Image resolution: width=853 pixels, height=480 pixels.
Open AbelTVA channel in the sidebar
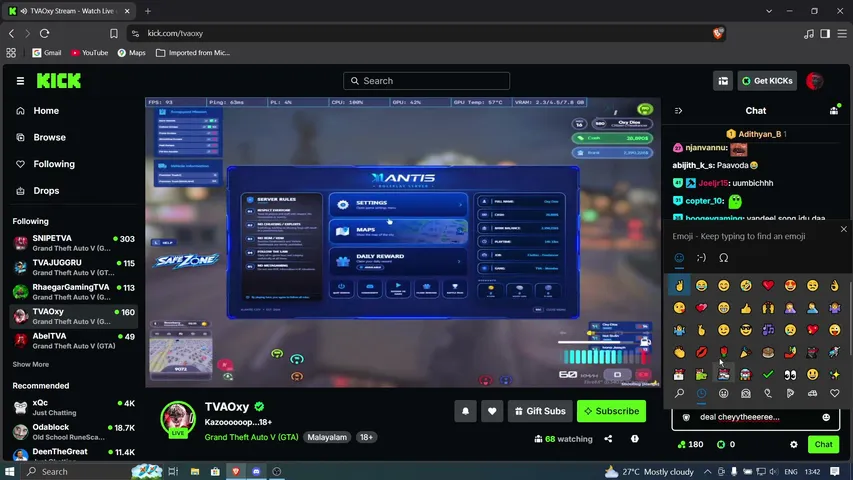(73, 341)
